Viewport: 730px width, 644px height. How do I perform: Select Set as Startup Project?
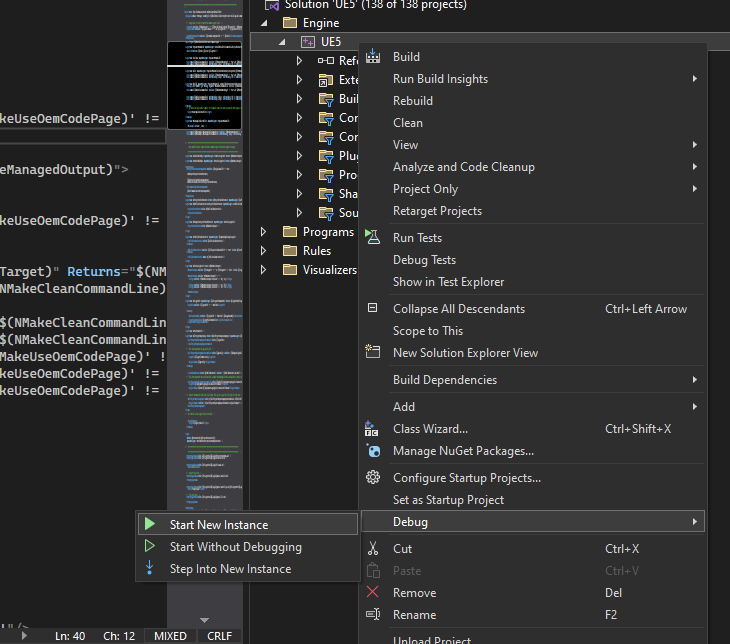coord(533,500)
